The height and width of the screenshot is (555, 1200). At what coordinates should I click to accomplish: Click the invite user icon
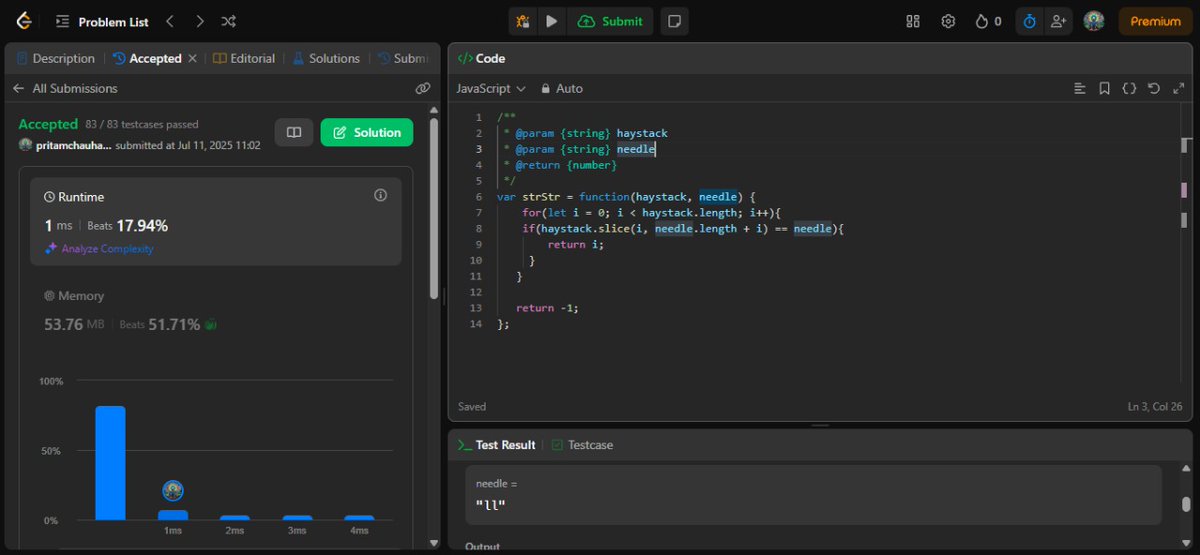point(1058,21)
